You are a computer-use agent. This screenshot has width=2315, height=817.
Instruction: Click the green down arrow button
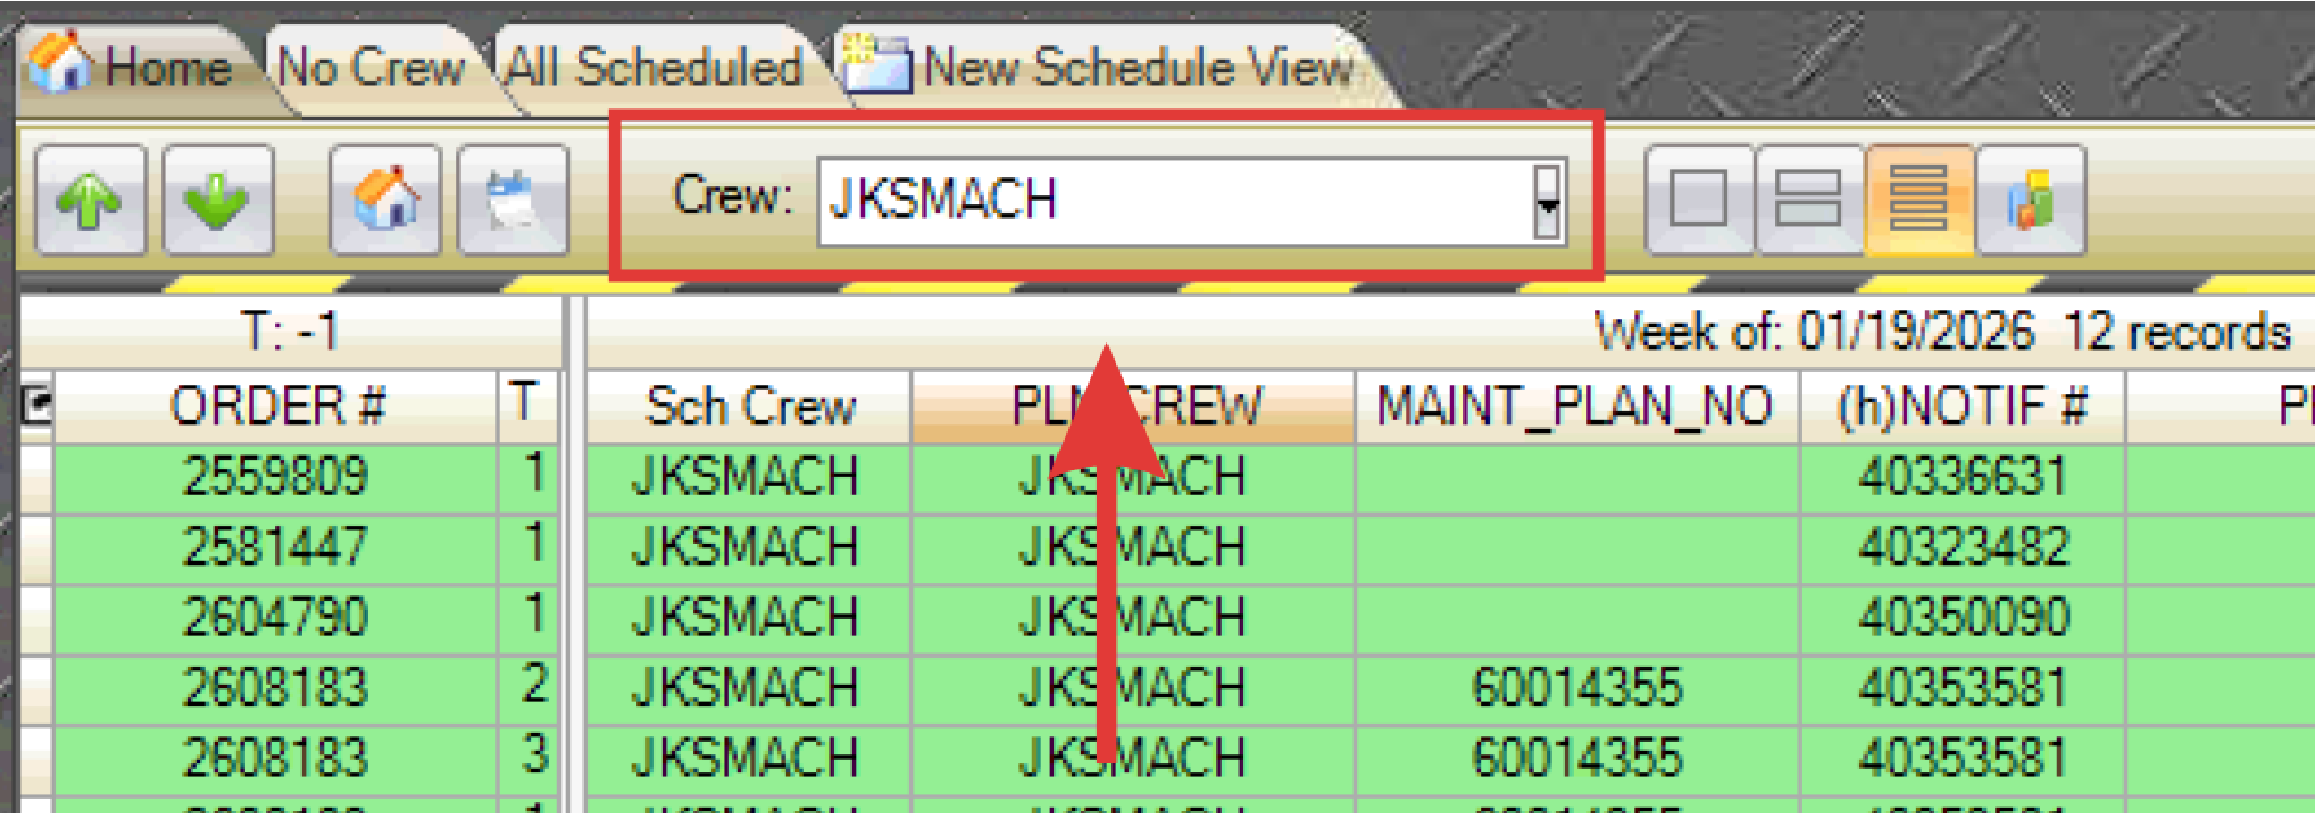(x=218, y=200)
